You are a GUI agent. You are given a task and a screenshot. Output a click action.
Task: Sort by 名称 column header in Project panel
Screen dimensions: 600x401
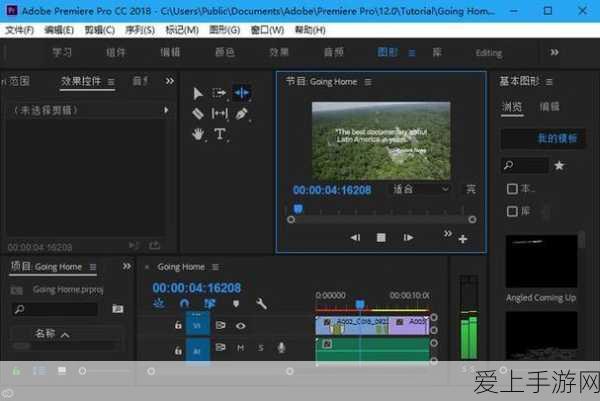tap(45, 334)
